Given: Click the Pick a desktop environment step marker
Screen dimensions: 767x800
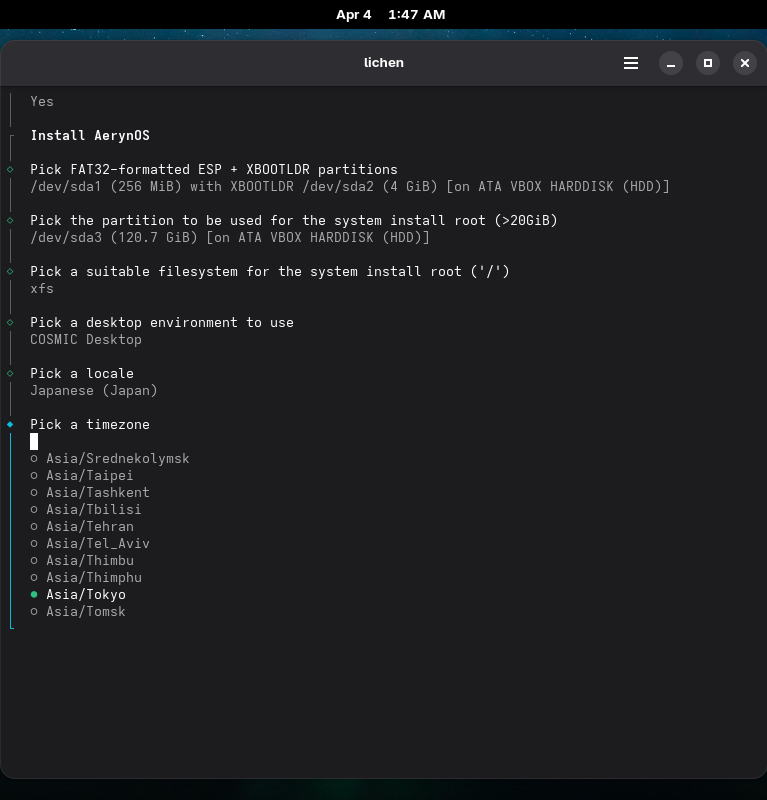Looking at the screenshot, I should pos(10,322).
